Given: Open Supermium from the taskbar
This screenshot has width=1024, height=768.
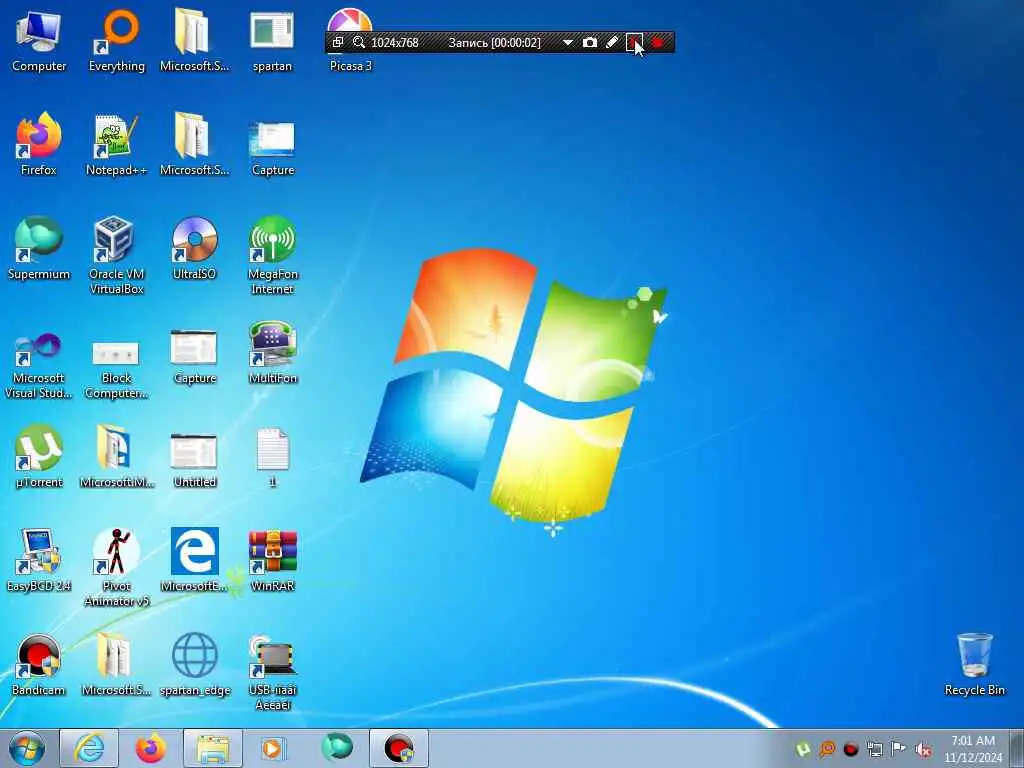Looking at the screenshot, I should pos(336,748).
